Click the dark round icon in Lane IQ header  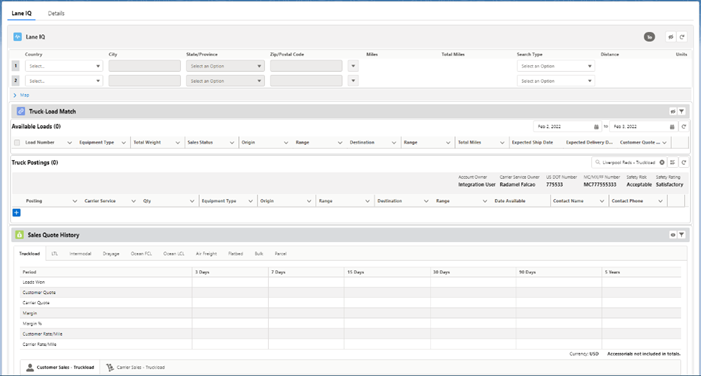[x=649, y=37]
